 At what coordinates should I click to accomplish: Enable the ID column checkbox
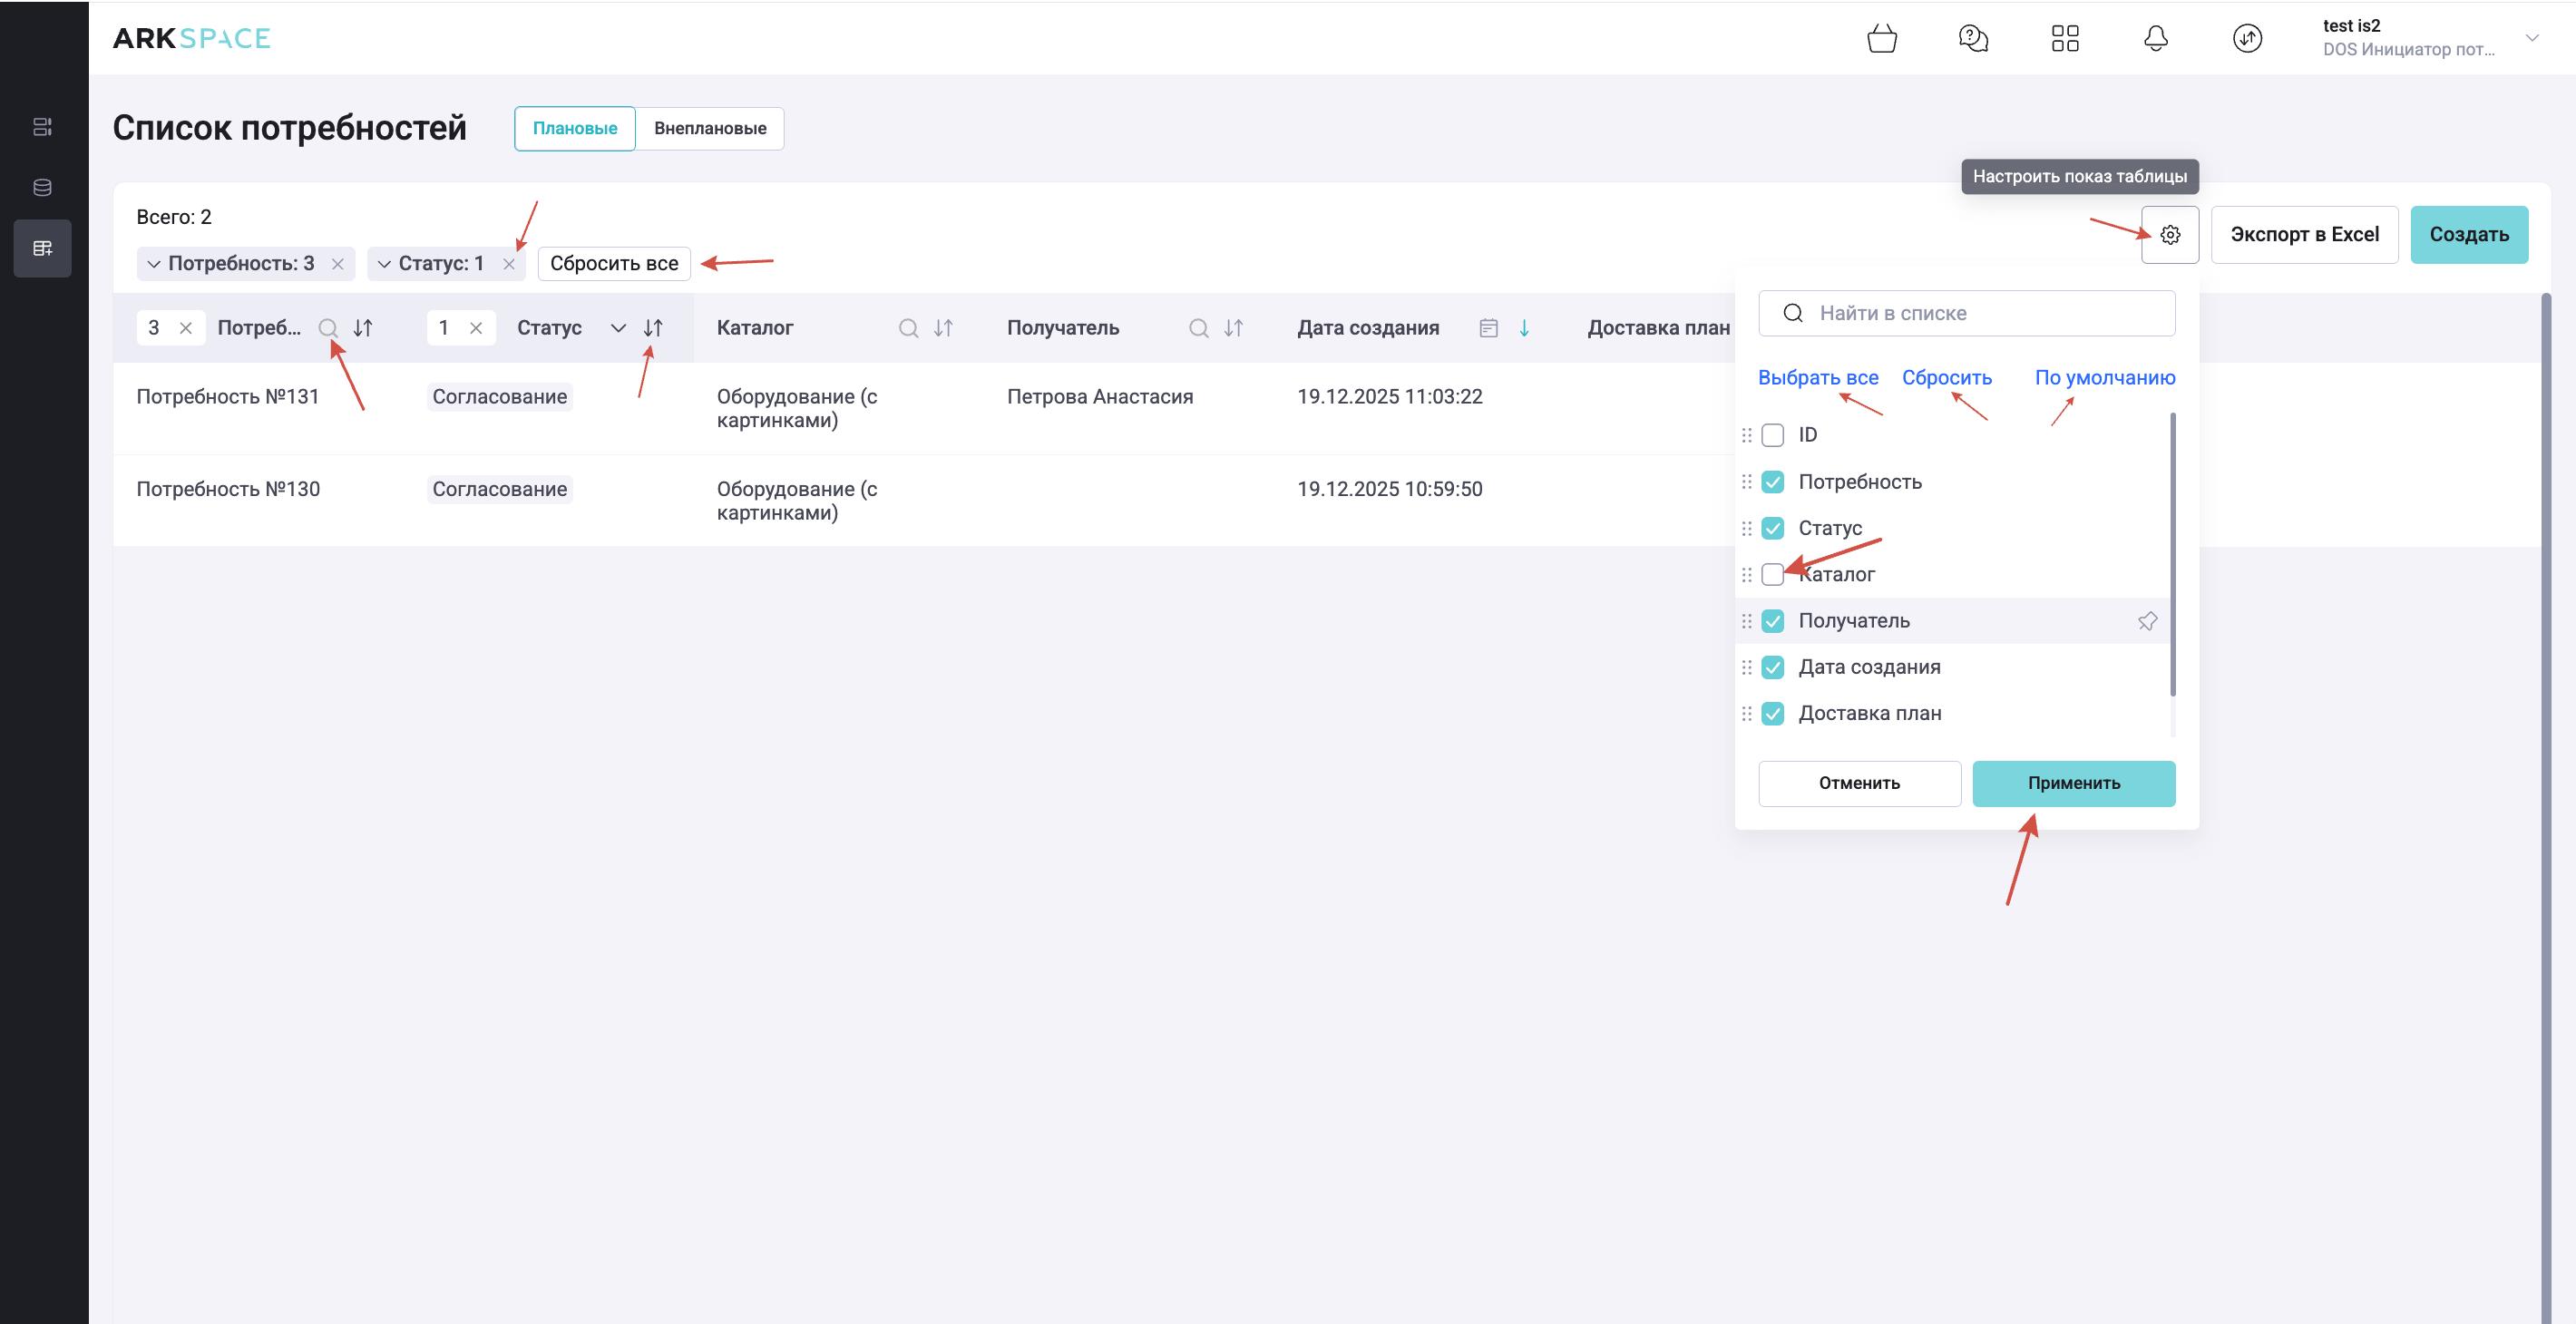(x=1772, y=435)
